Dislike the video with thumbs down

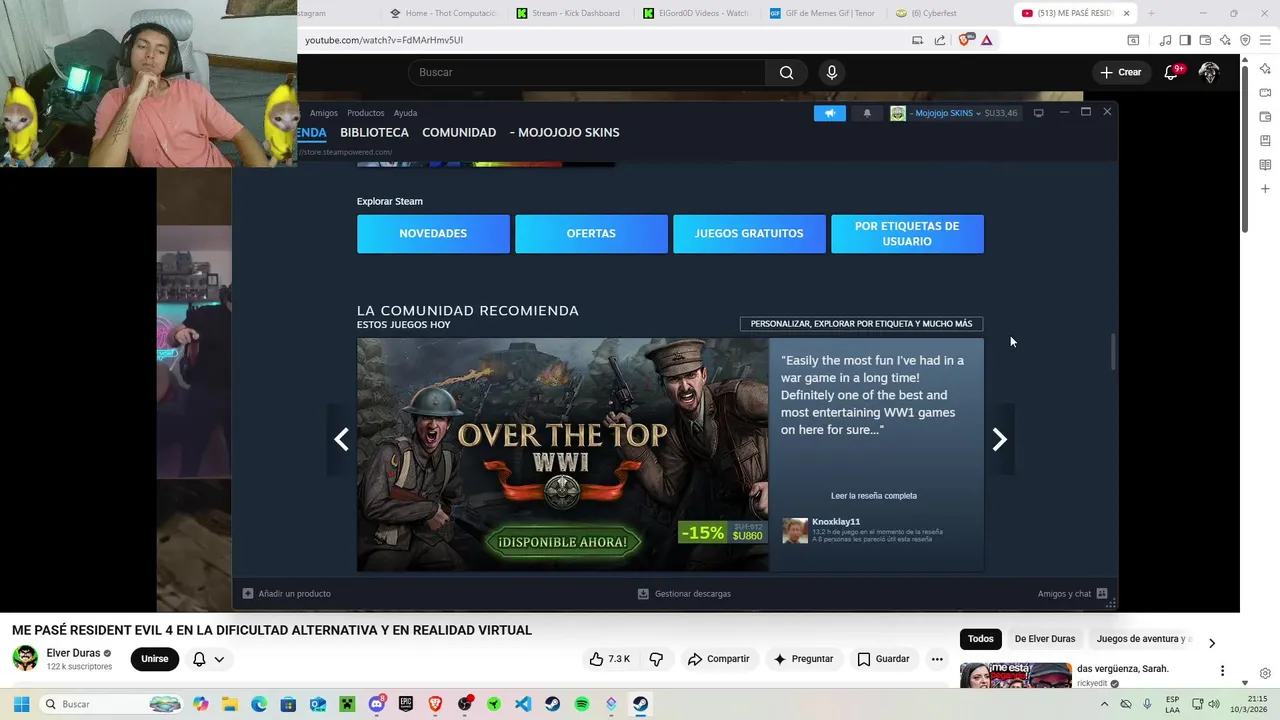click(656, 659)
